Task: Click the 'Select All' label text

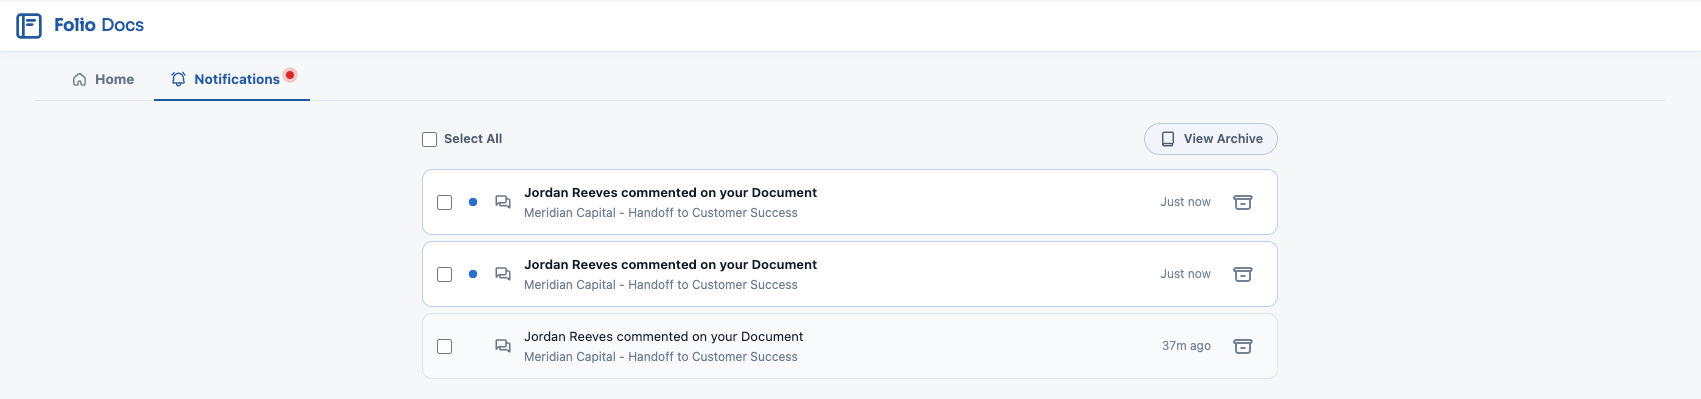Action: (x=473, y=139)
